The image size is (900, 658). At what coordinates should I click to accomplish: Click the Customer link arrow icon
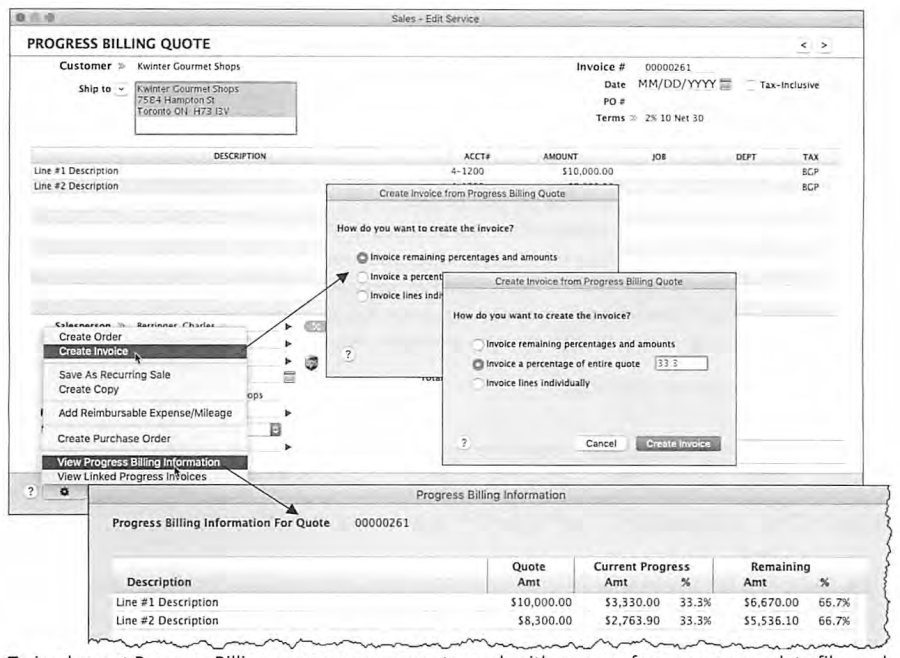pos(122,66)
